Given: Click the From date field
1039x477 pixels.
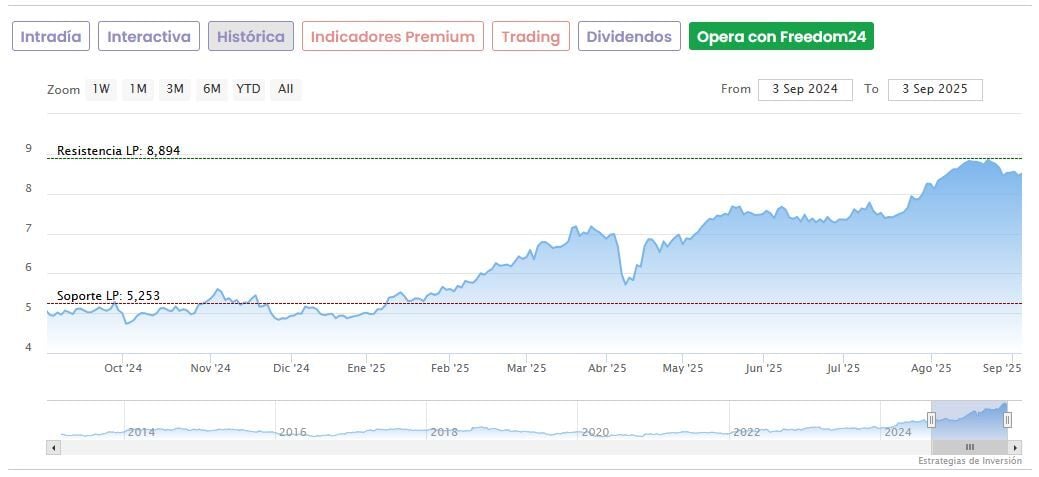Looking at the screenshot, I should coord(805,89).
